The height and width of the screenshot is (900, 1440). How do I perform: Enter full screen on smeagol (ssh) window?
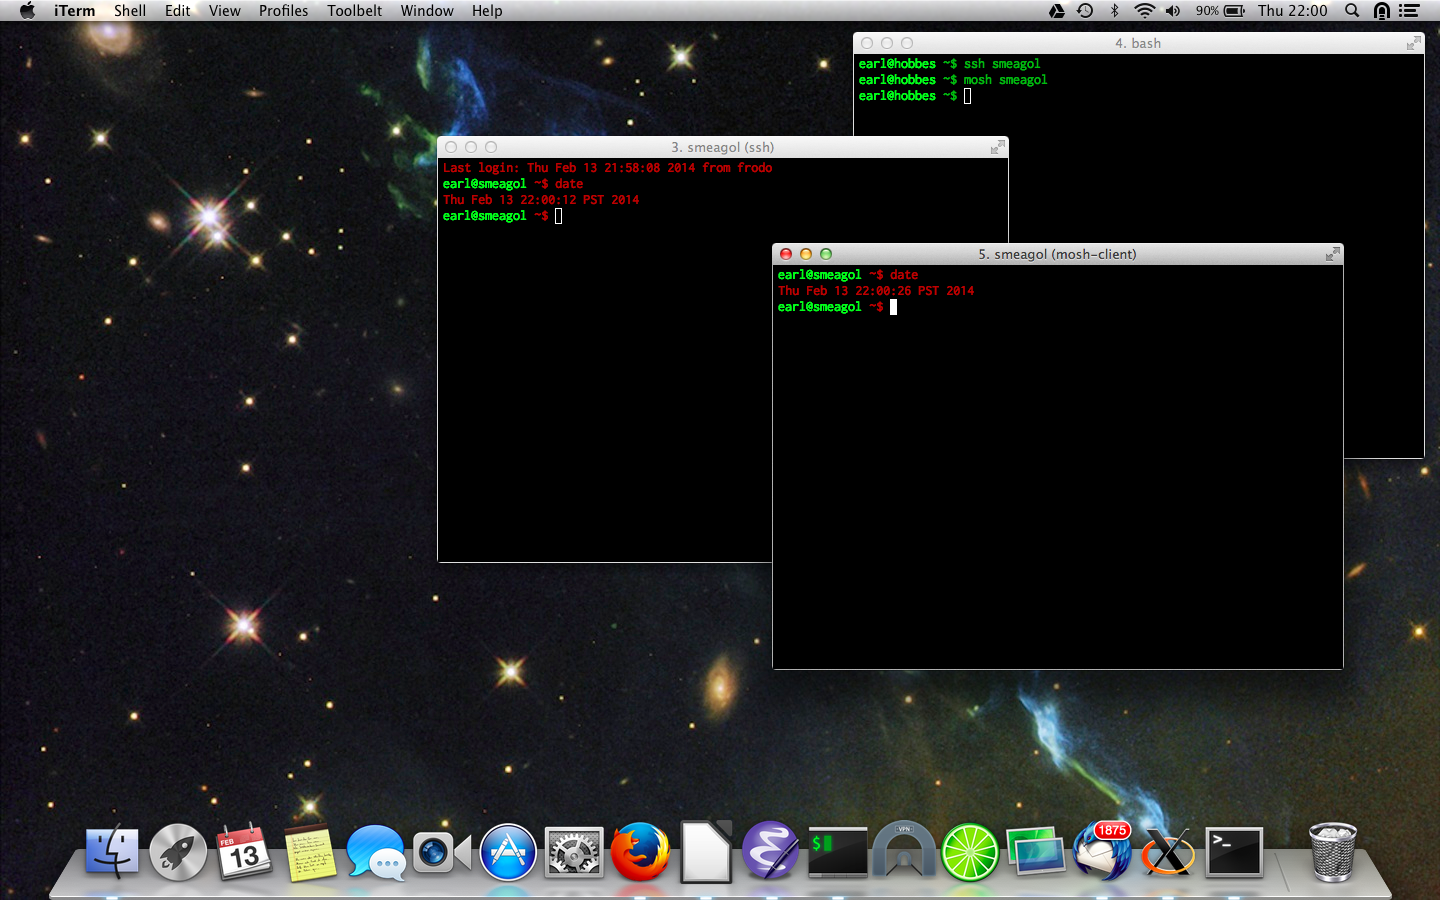tap(997, 147)
